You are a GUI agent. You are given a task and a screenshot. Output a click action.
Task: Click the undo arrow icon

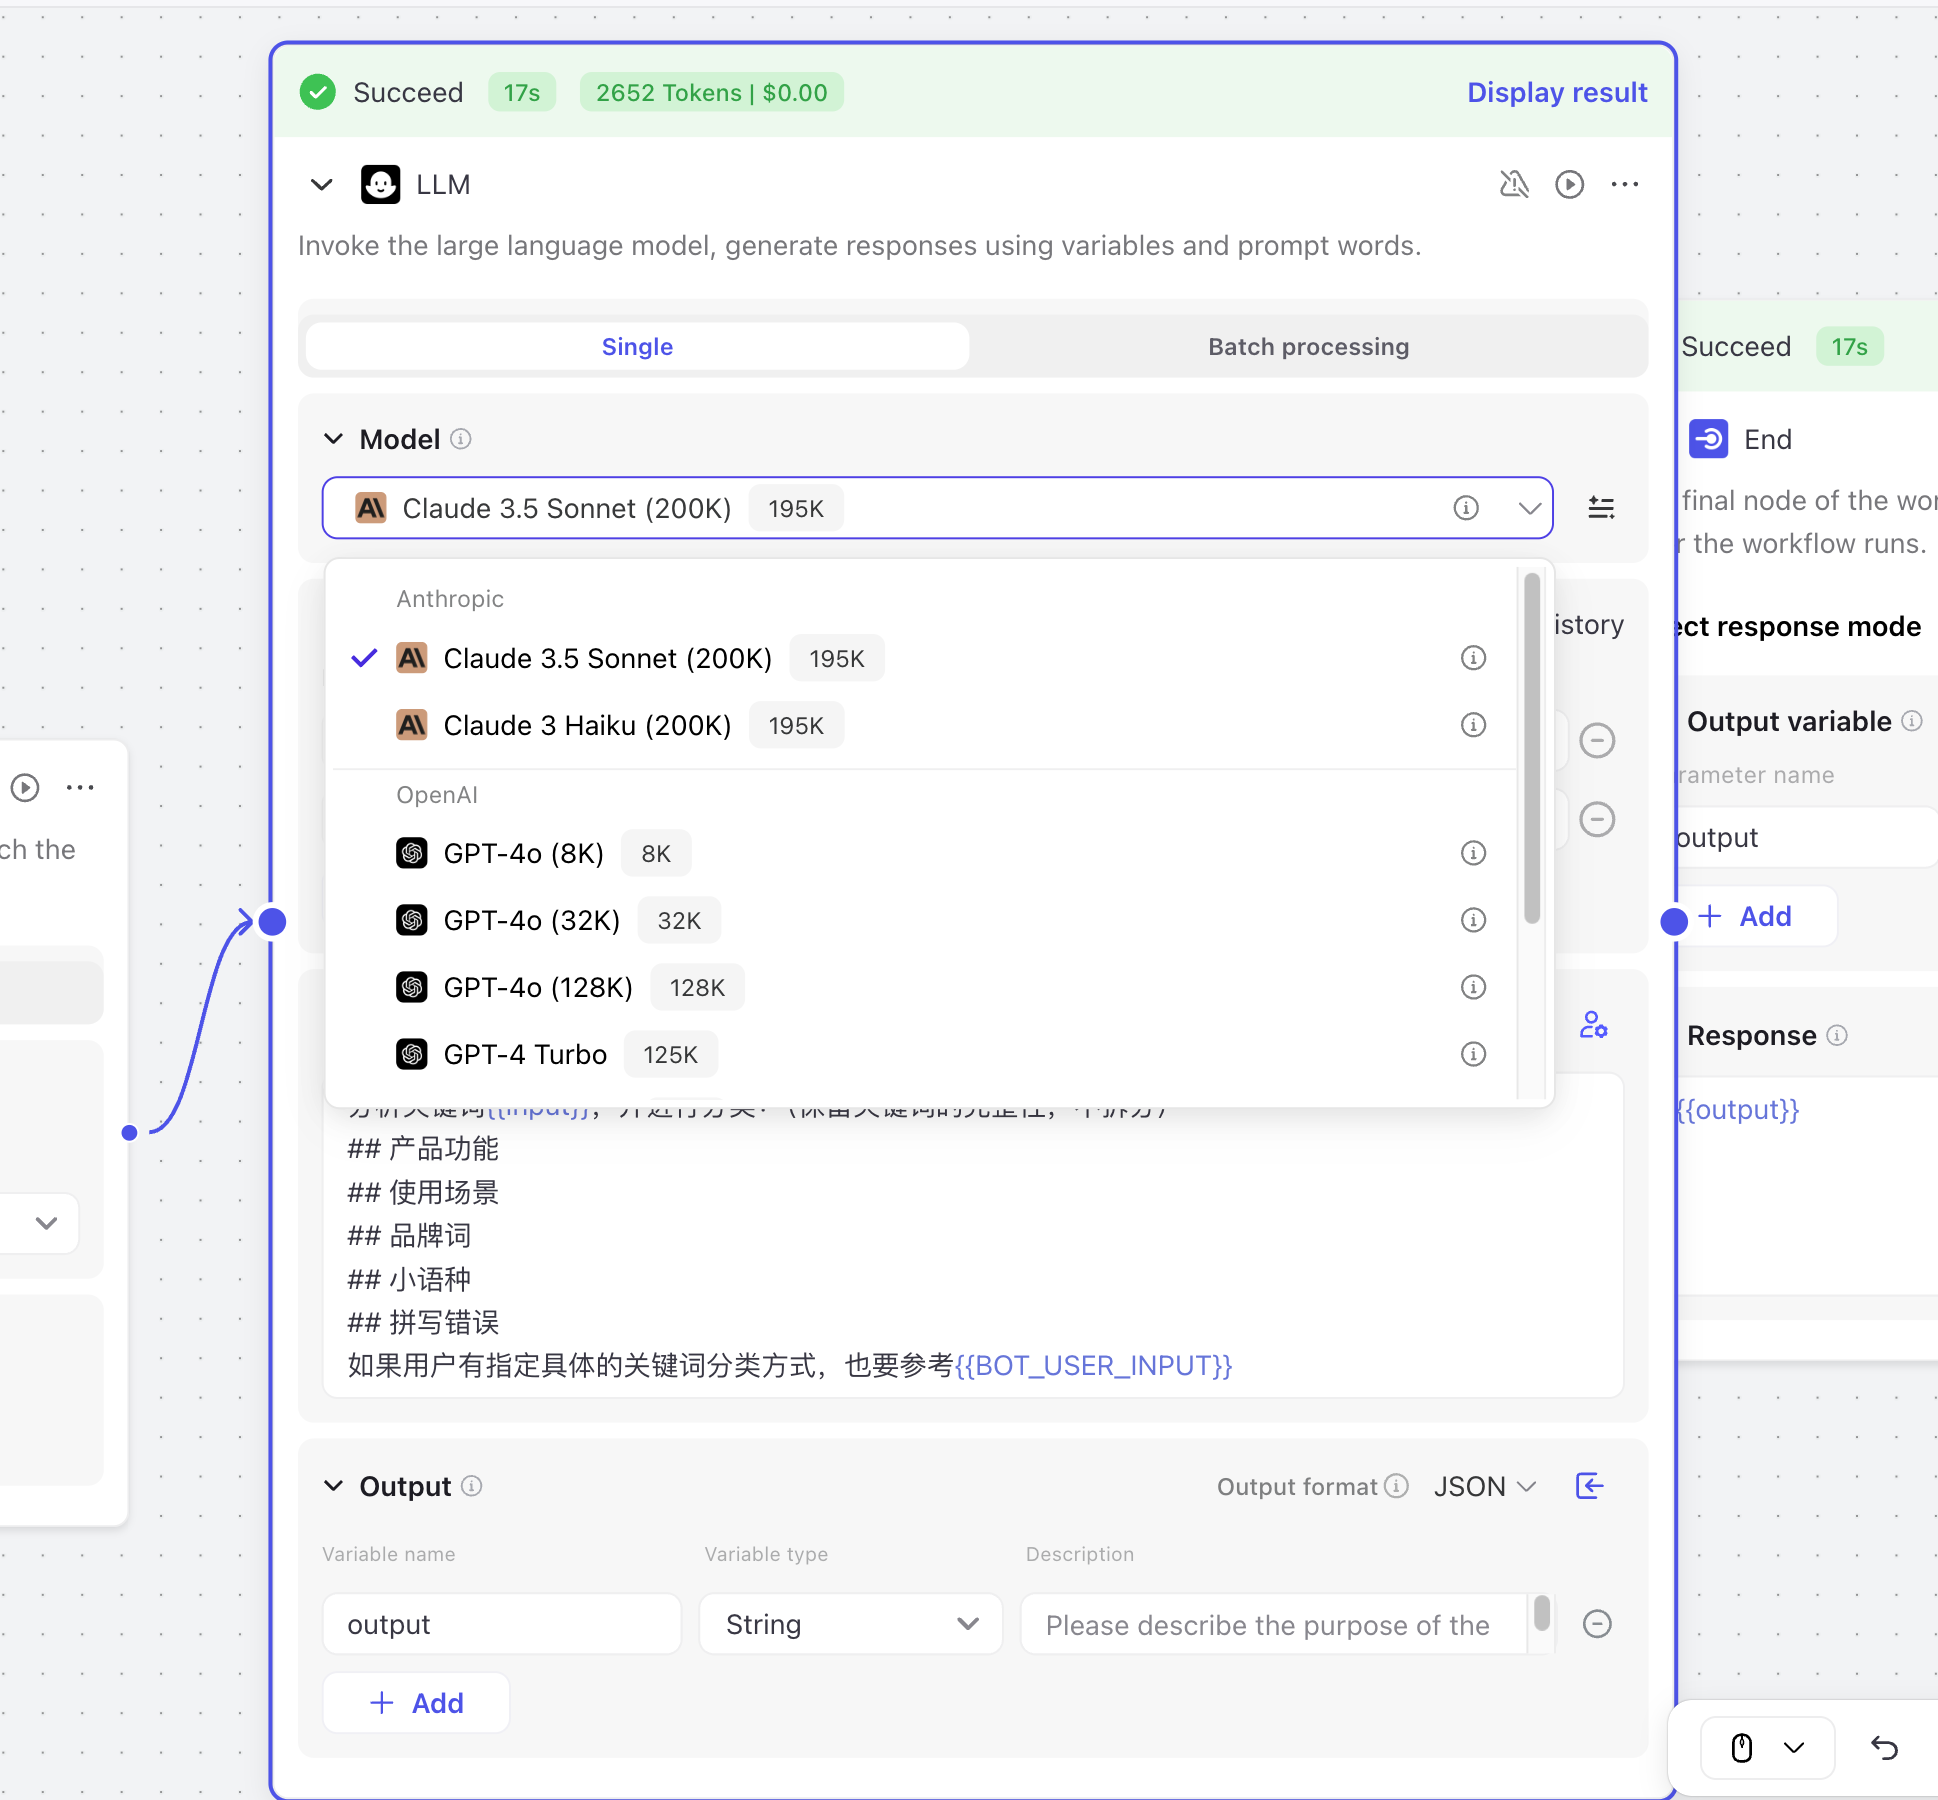point(1884,1748)
